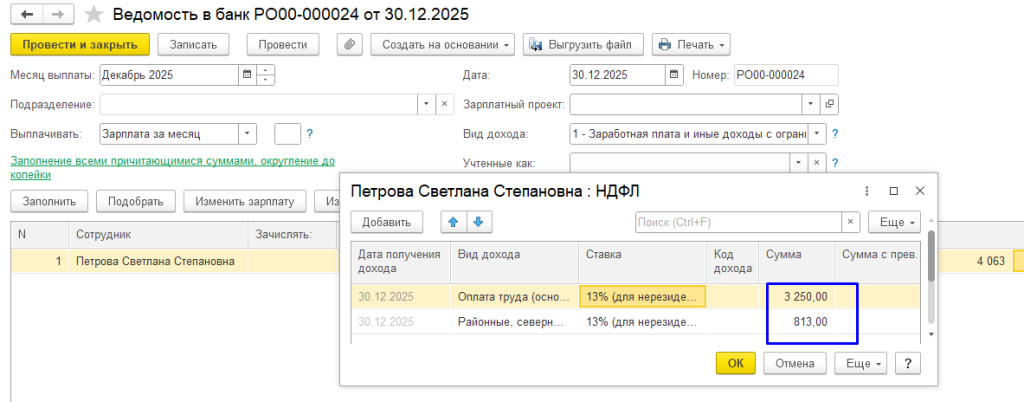Open Зарплатный проект in a new form
The image size is (1024, 402).
(x=829, y=104)
